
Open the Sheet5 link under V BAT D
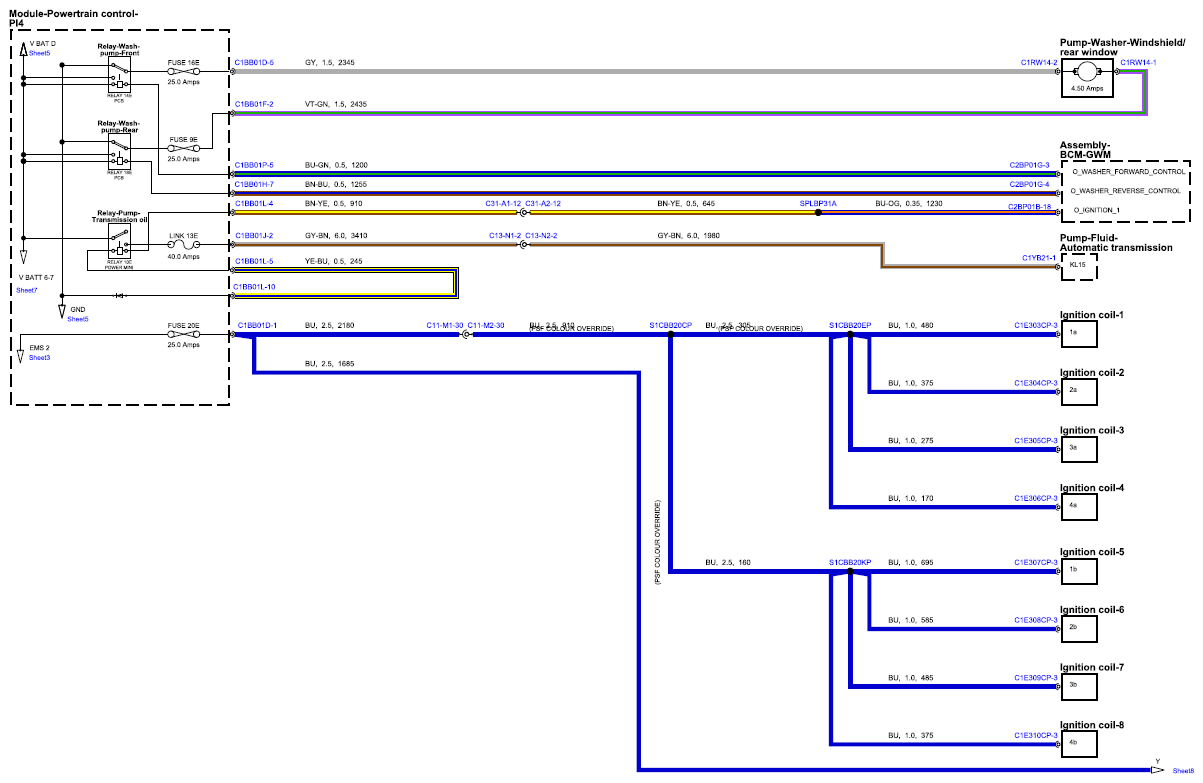pyautogui.click(x=40, y=53)
